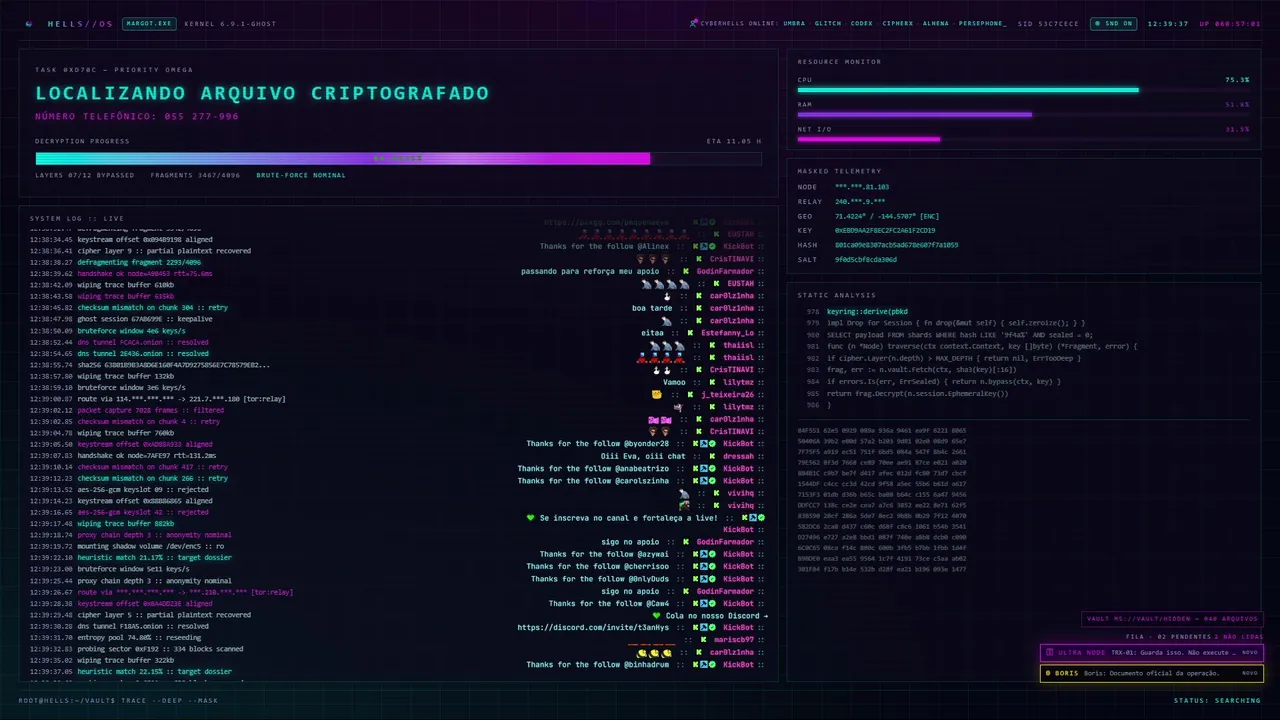The width and height of the screenshot is (1280, 720).
Task: Click the NET I/O usage bar
Action: (x=1023, y=140)
